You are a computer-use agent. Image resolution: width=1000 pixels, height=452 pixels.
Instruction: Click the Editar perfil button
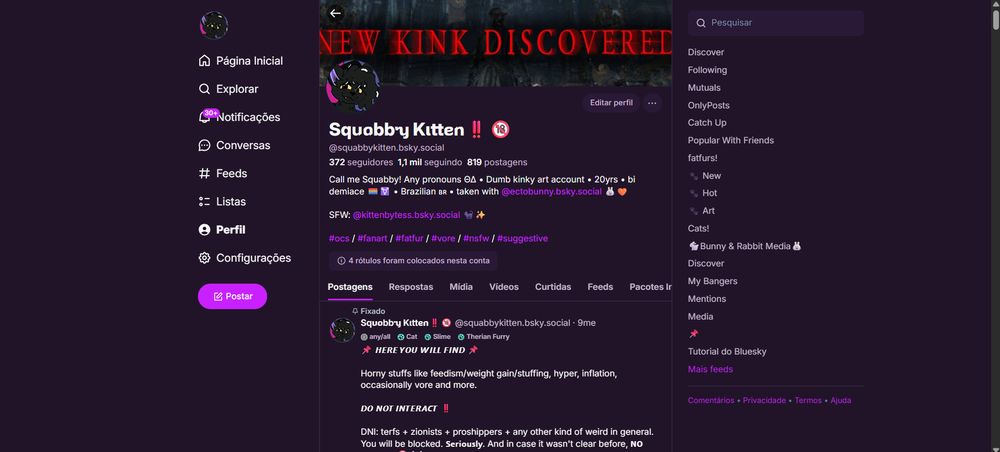tap(611, 103)
